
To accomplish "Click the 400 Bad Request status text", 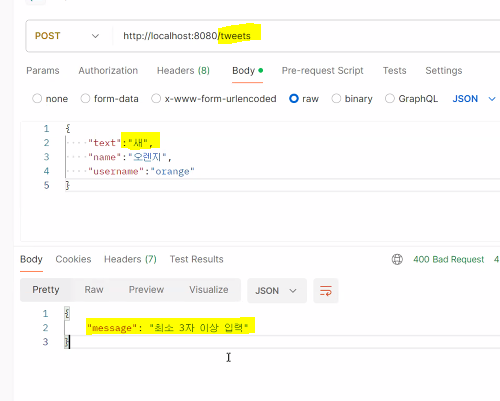I will point(449,259).
